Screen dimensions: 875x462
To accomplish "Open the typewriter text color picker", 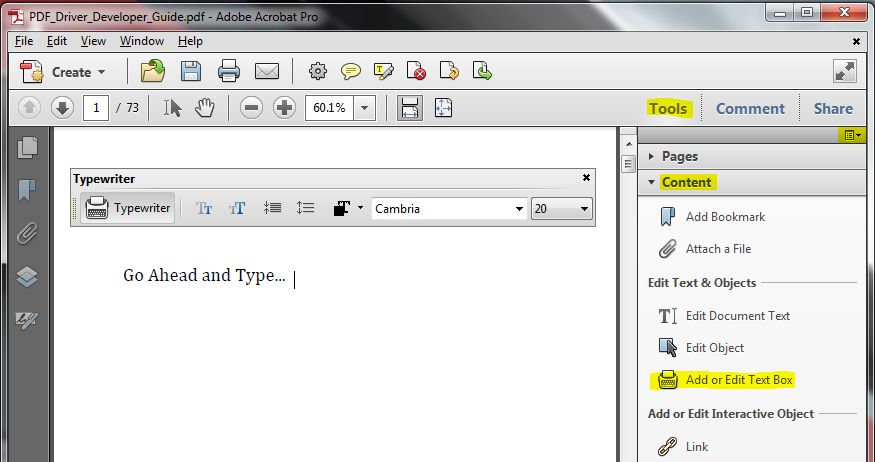I will [x=348, y=208].
